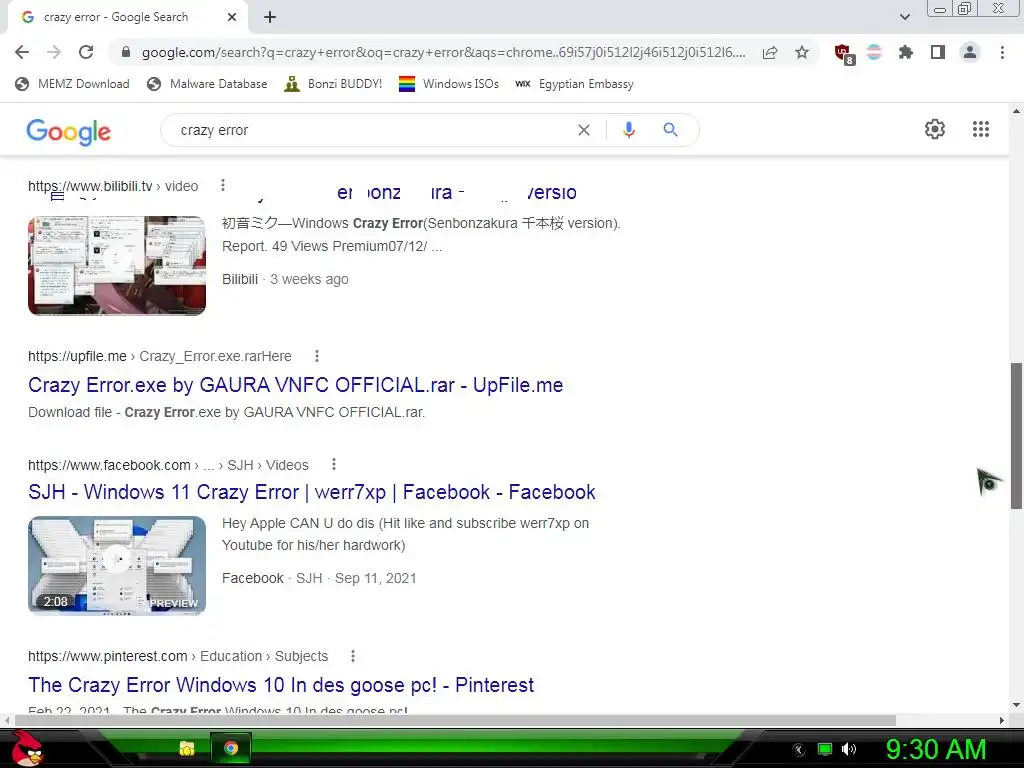The image size is (1024, 768).
Task: Click the 'Facebook · SJH · Sep 11, 2021' text
Action: click(x=319, y=578)
